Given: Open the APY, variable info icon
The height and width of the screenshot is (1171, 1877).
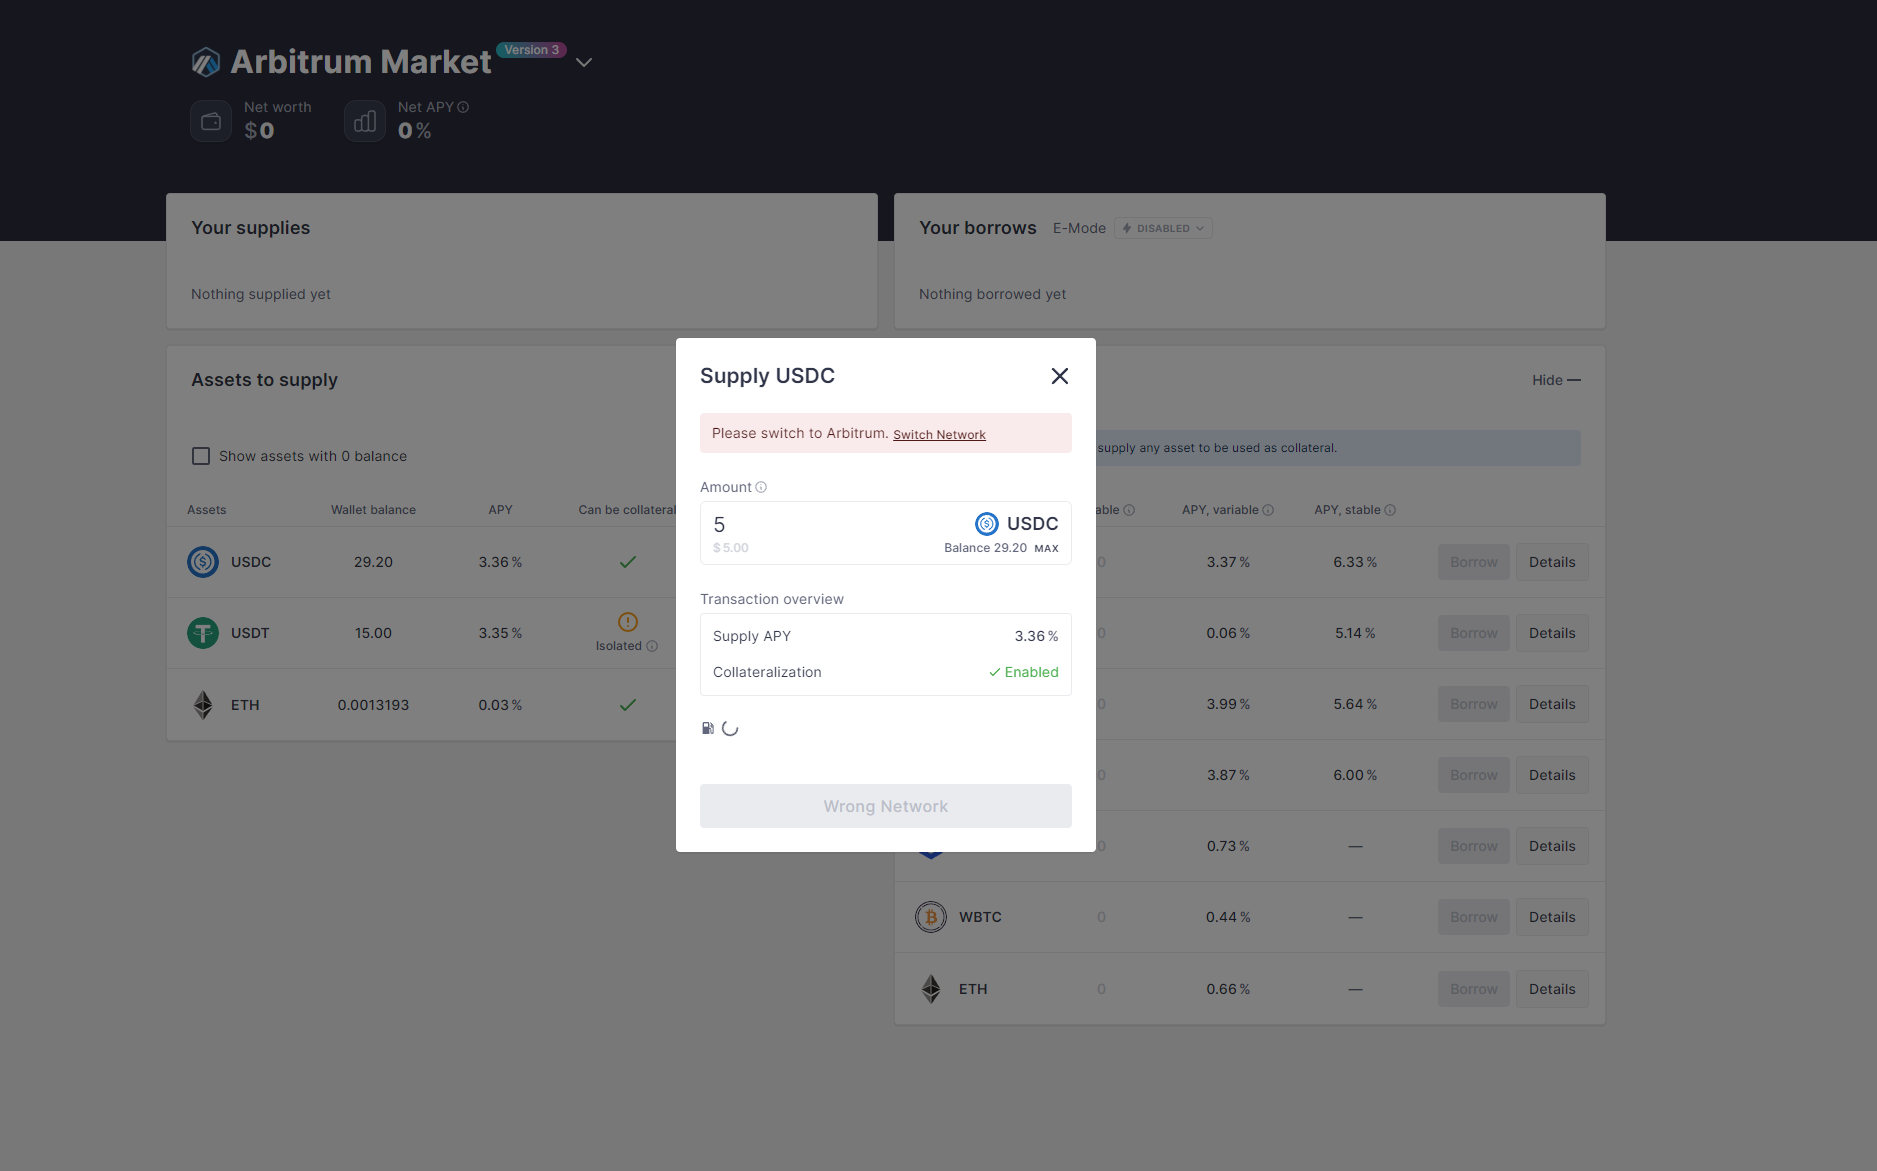Looking at the screenshot, I should point(1268,510).
